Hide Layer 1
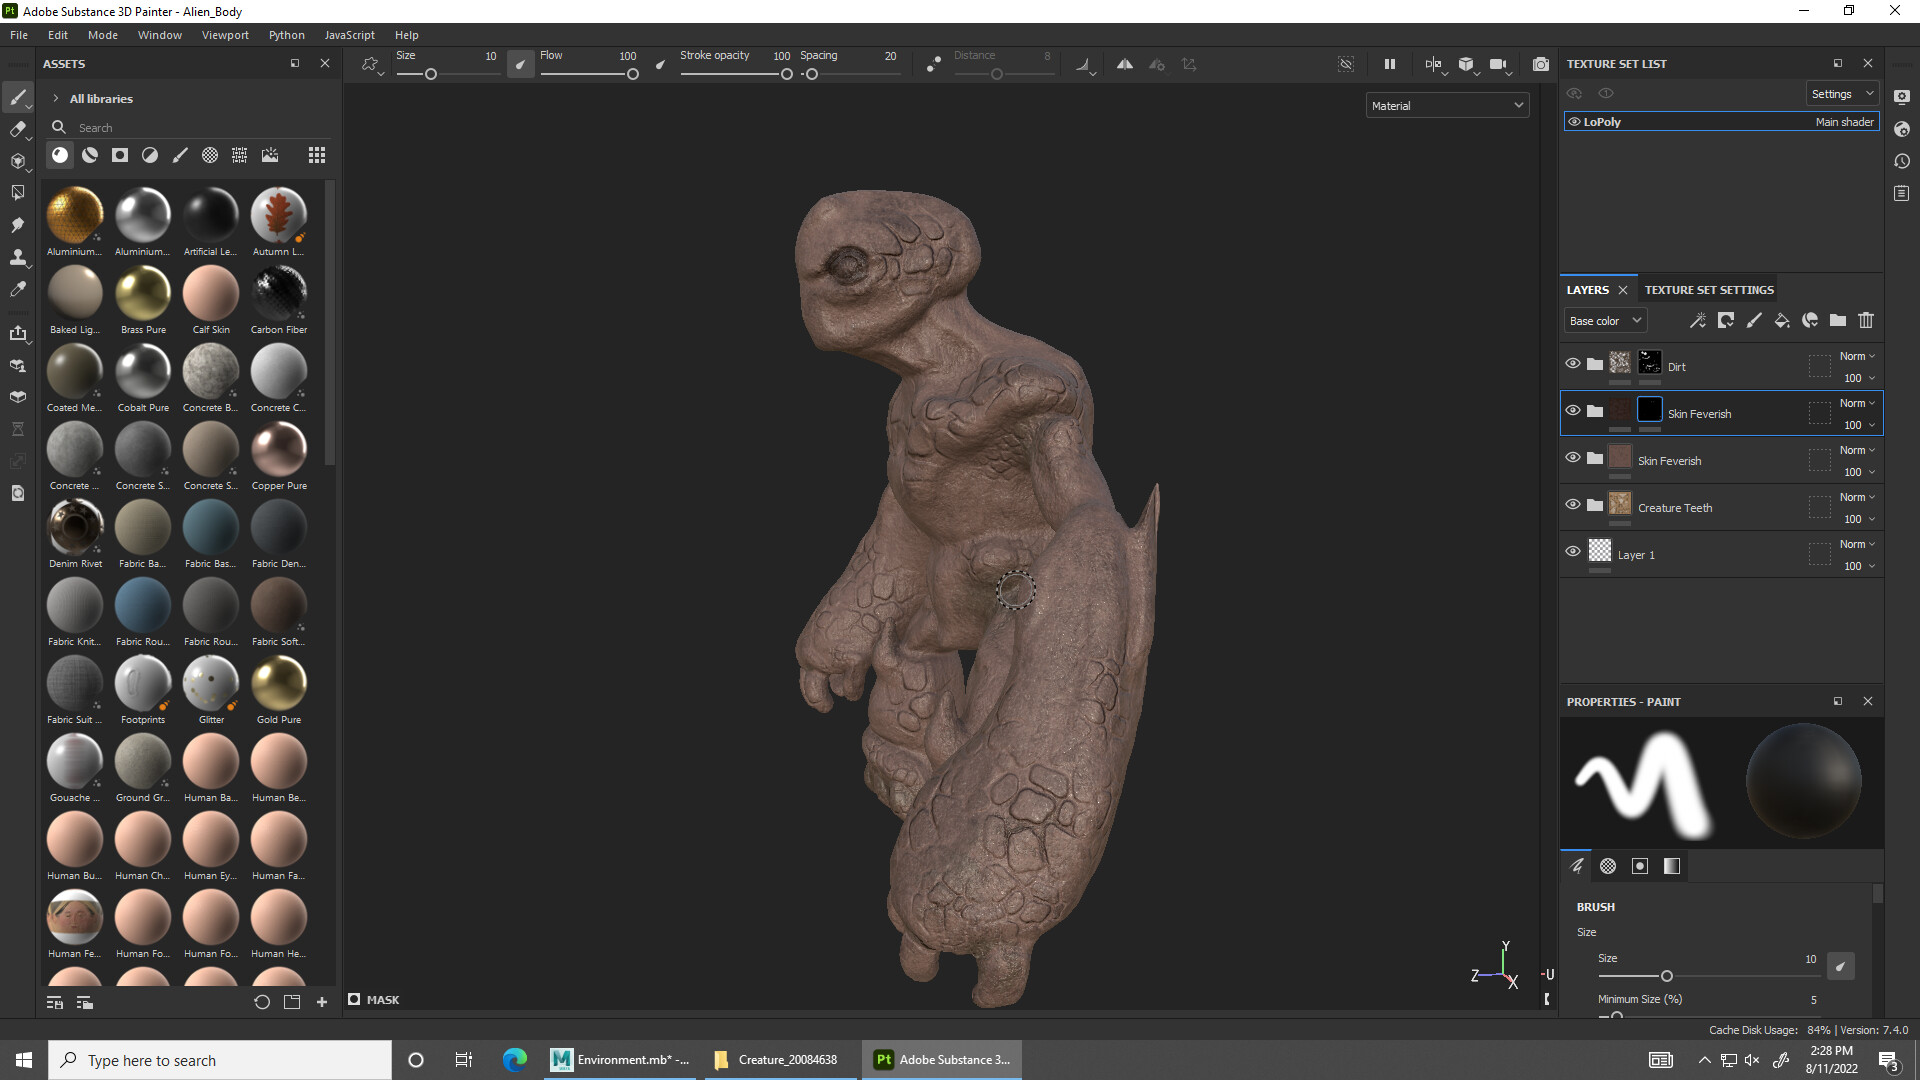Viewport: 1920px width, 1080px height. (x=1573, y=551)
